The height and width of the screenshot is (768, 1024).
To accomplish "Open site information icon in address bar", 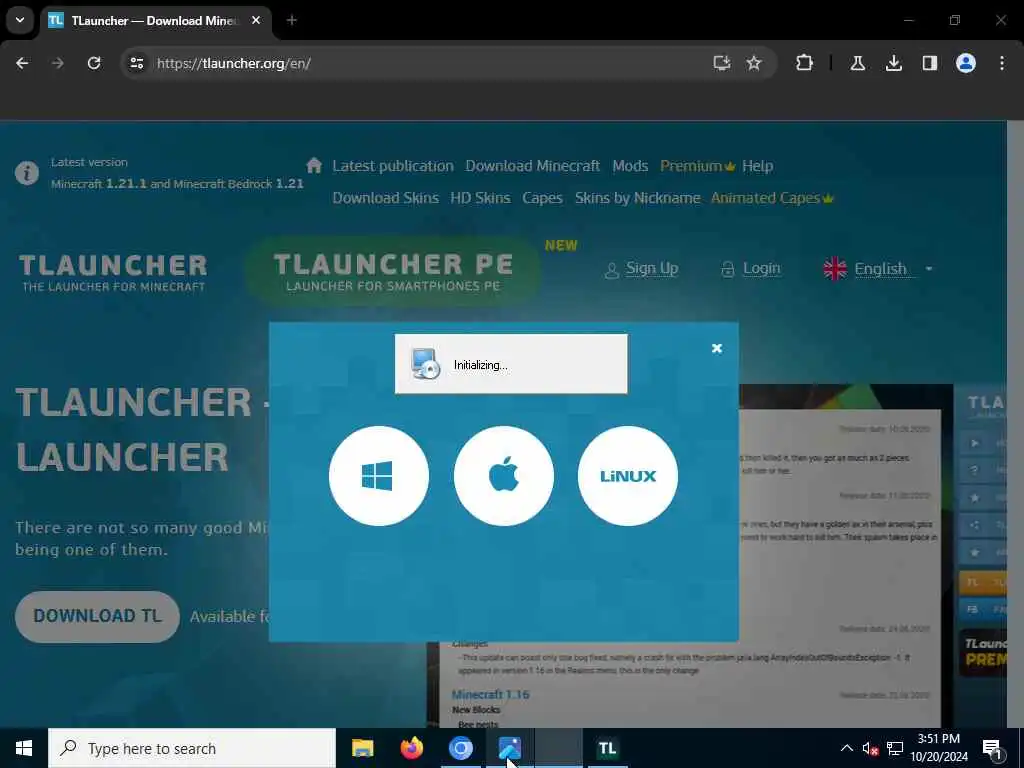I will (136, 63).
